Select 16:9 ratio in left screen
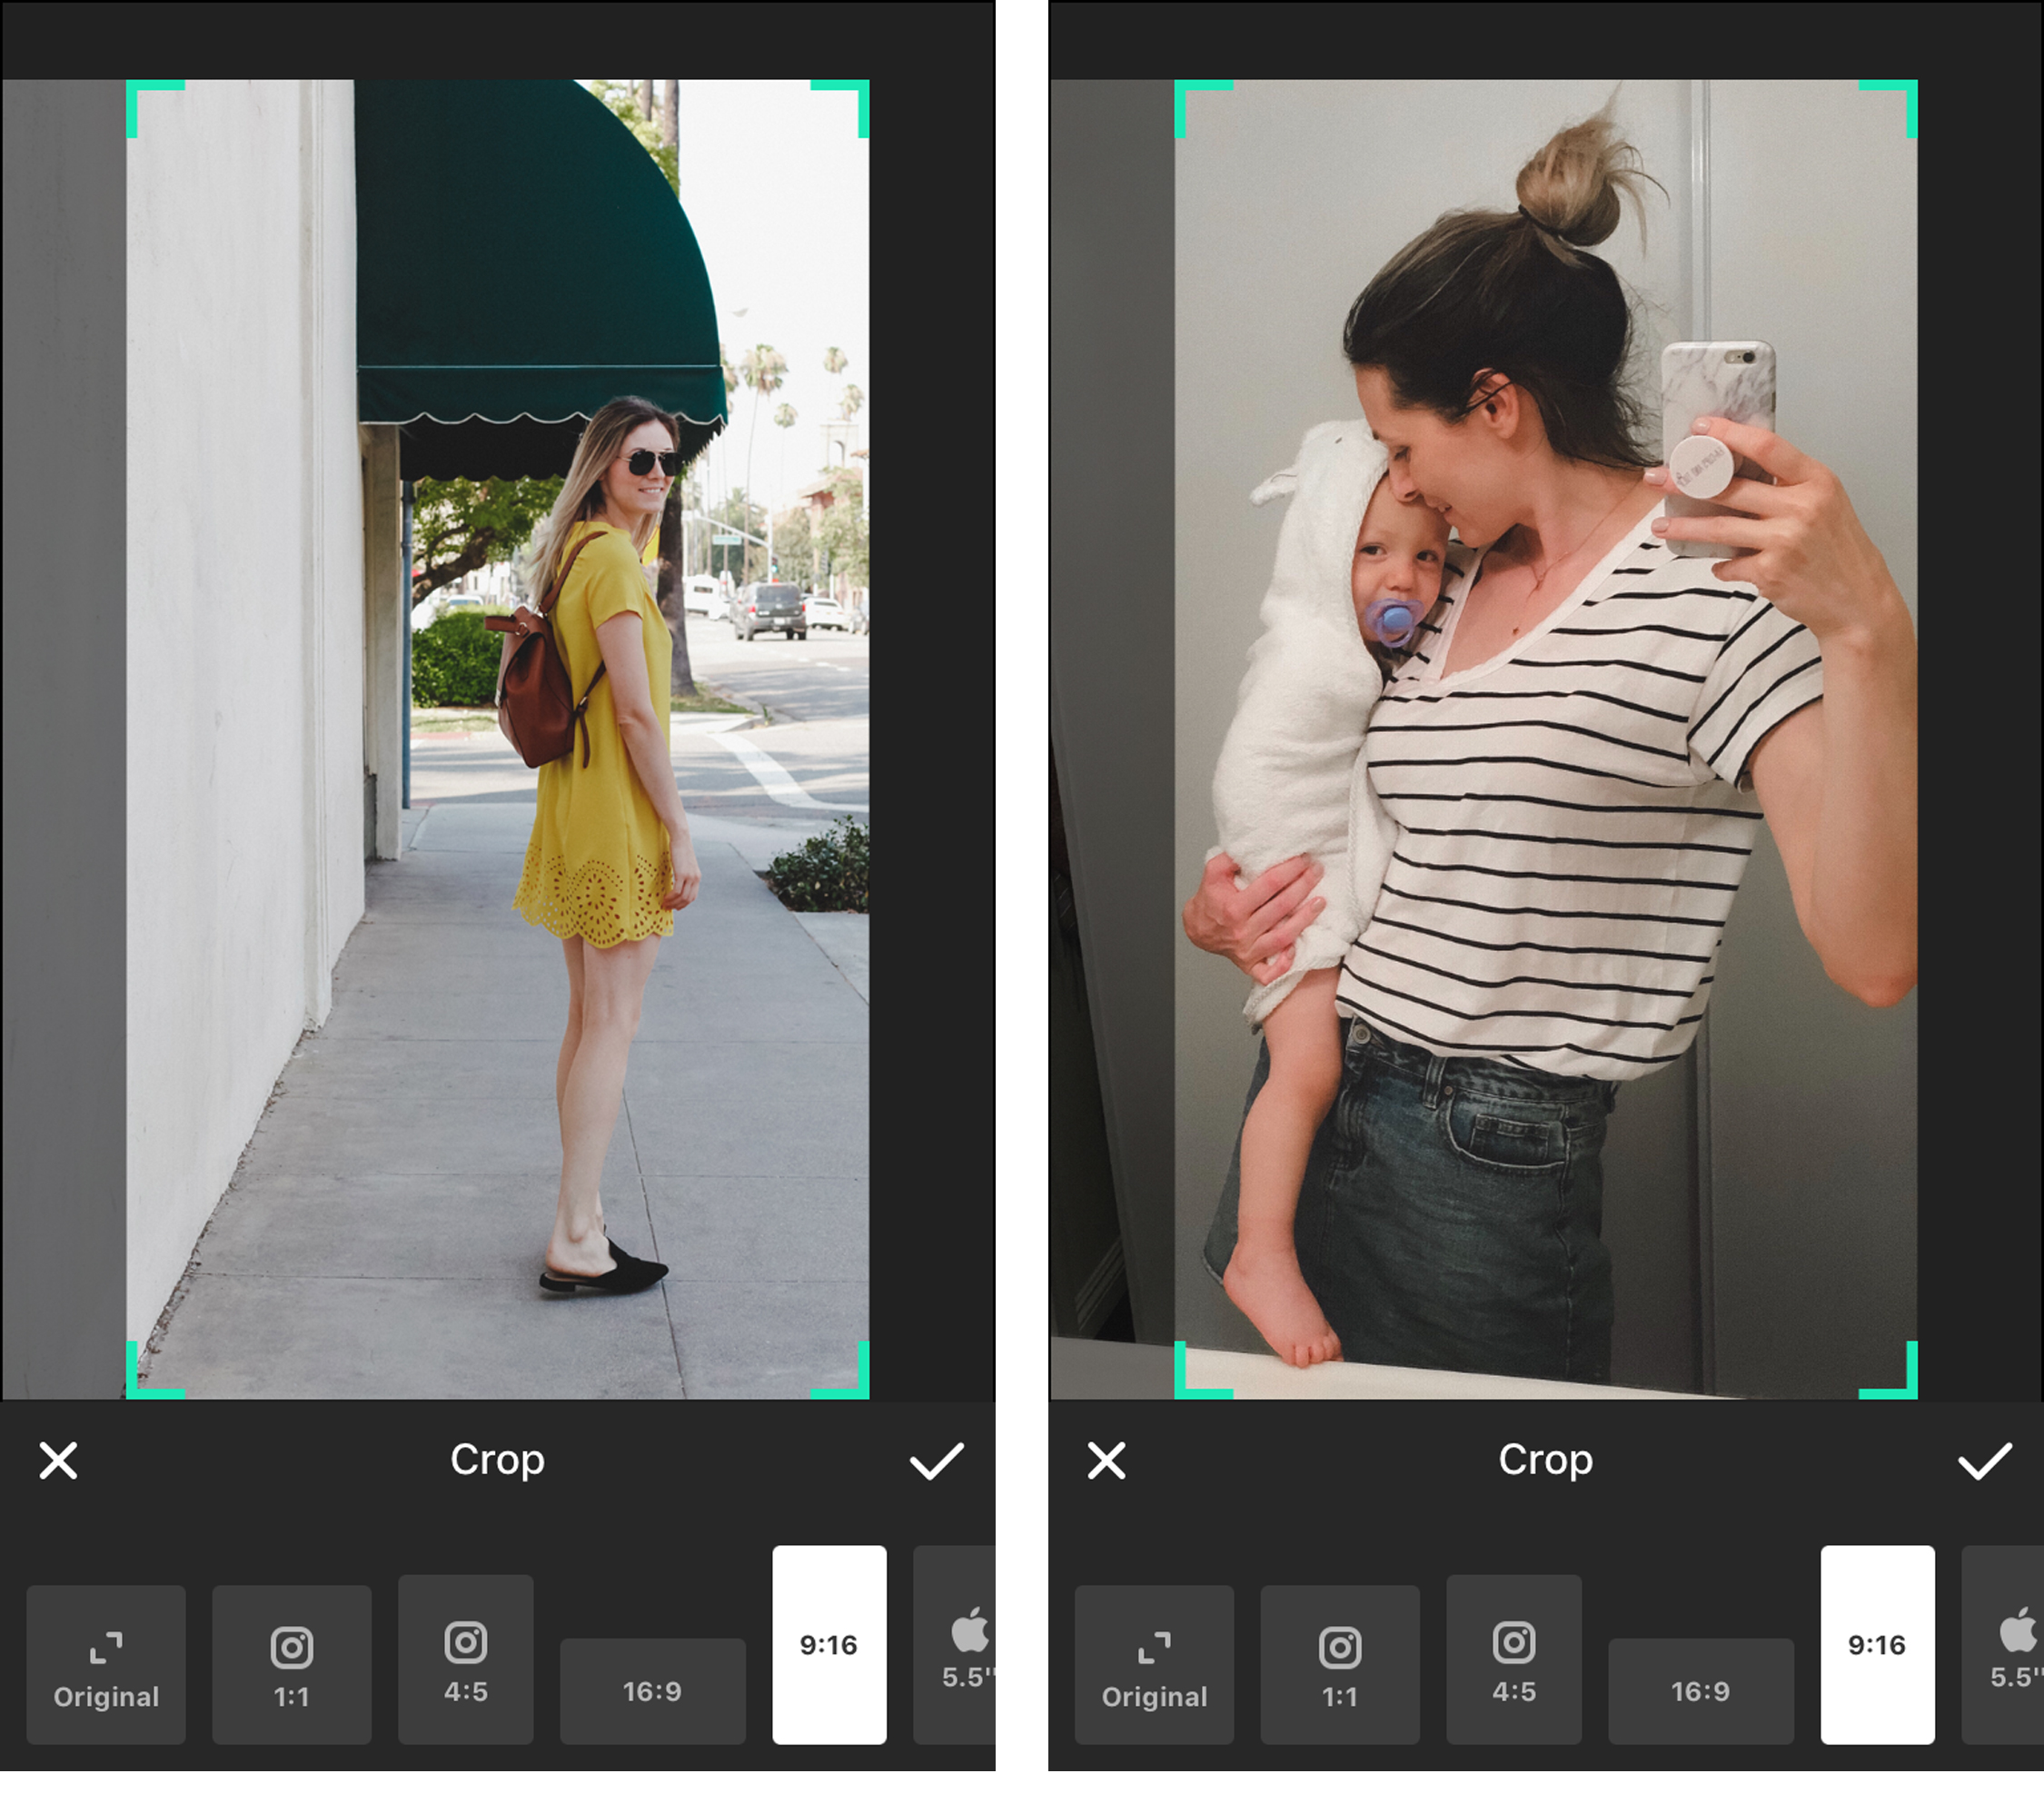Viewport: 2044px width, 1813px height. 653,1691
